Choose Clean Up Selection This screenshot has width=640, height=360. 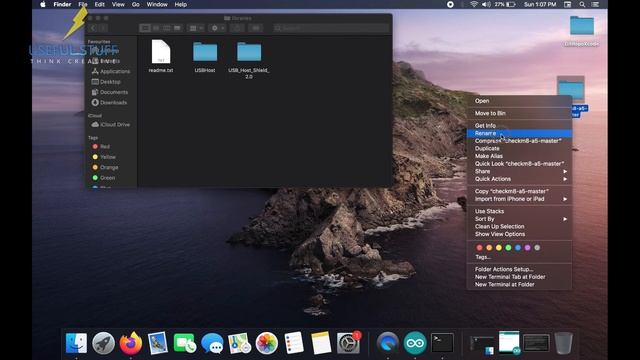tap(519, 226)
